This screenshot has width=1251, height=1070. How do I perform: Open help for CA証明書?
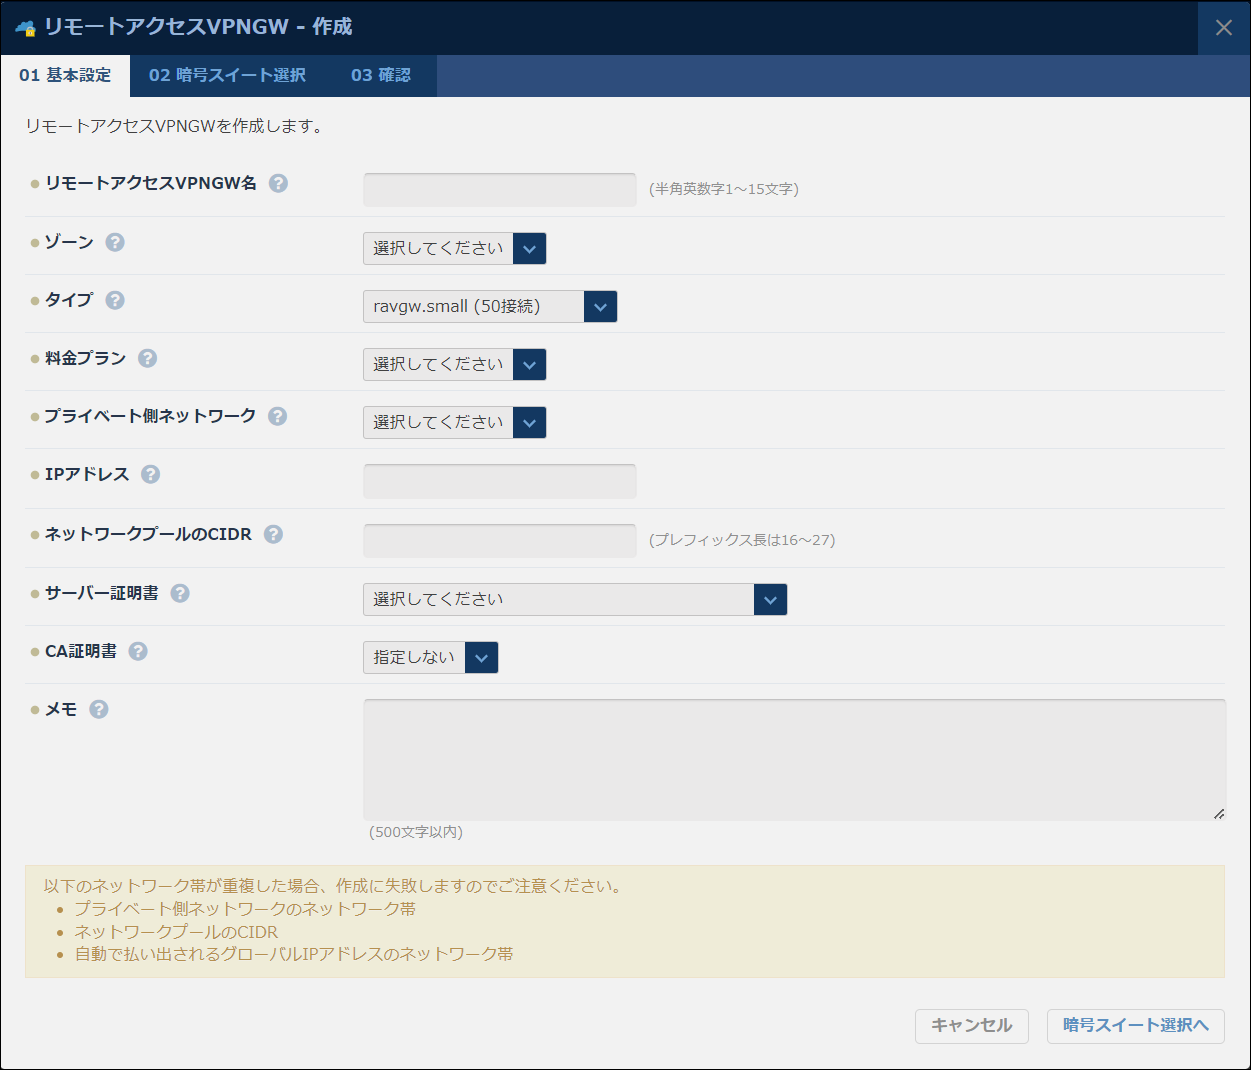(138, 651)
